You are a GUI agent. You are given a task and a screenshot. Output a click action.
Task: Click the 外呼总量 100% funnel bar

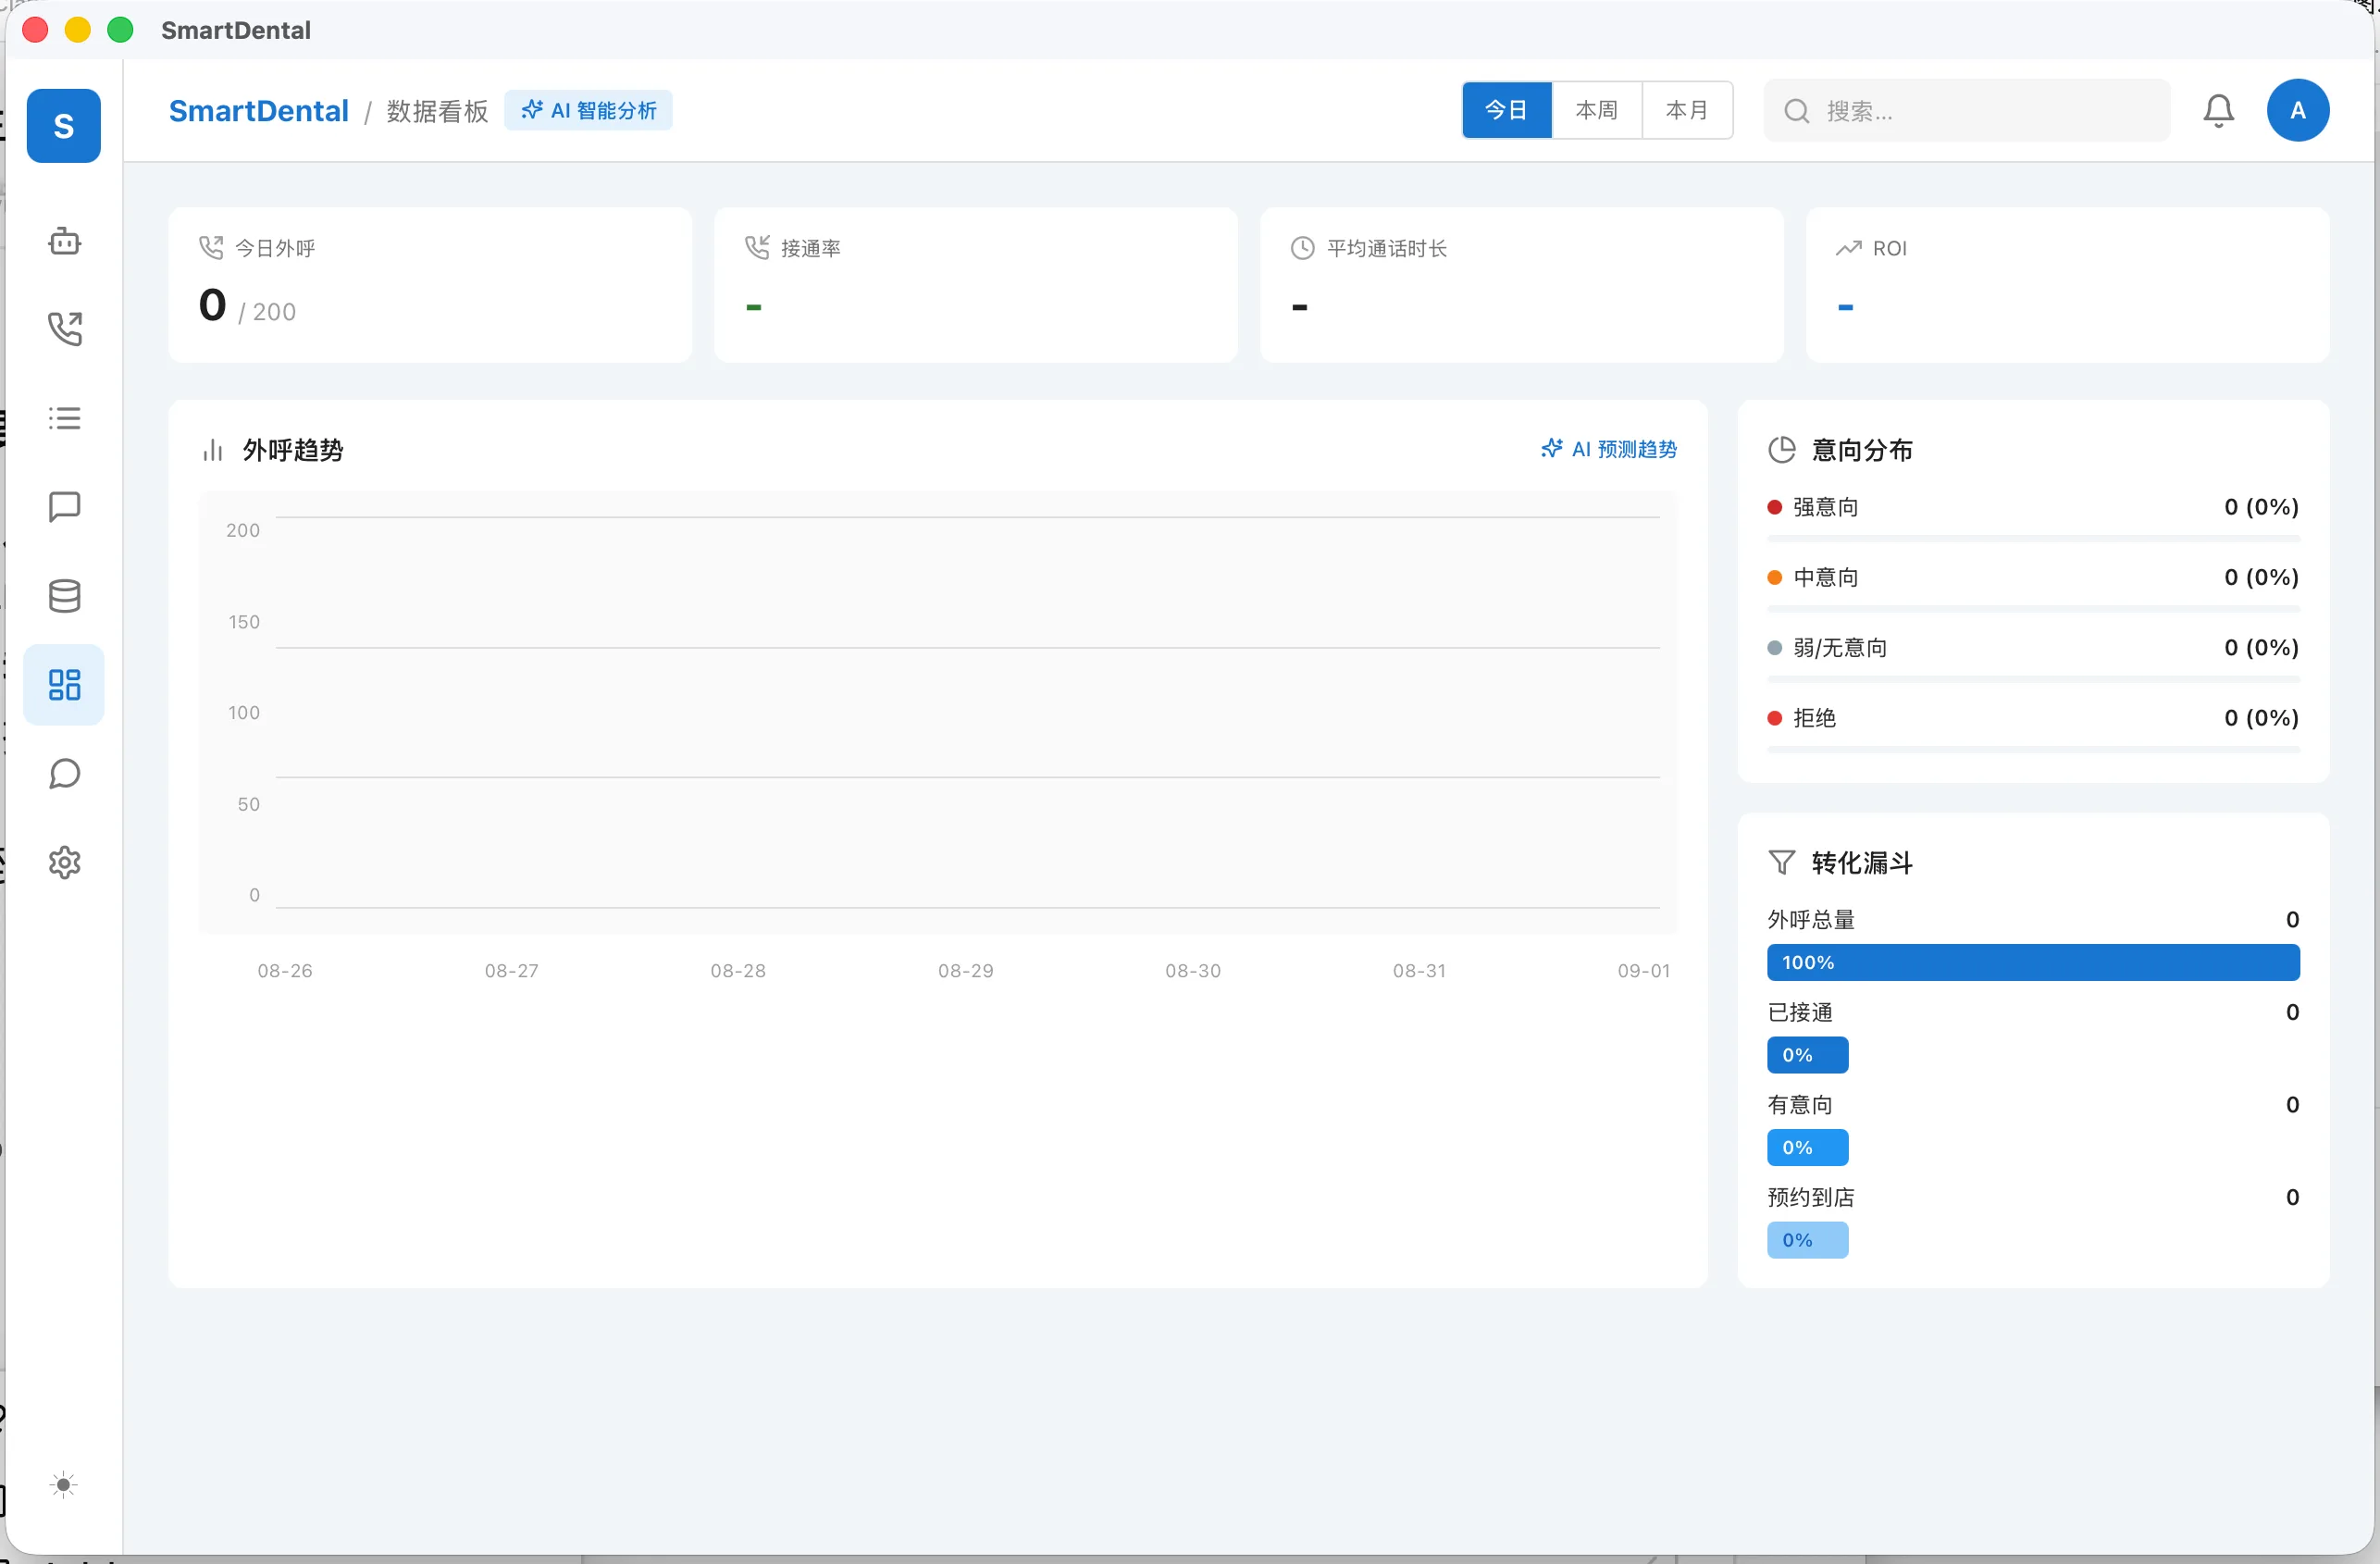coord(2032,962)
